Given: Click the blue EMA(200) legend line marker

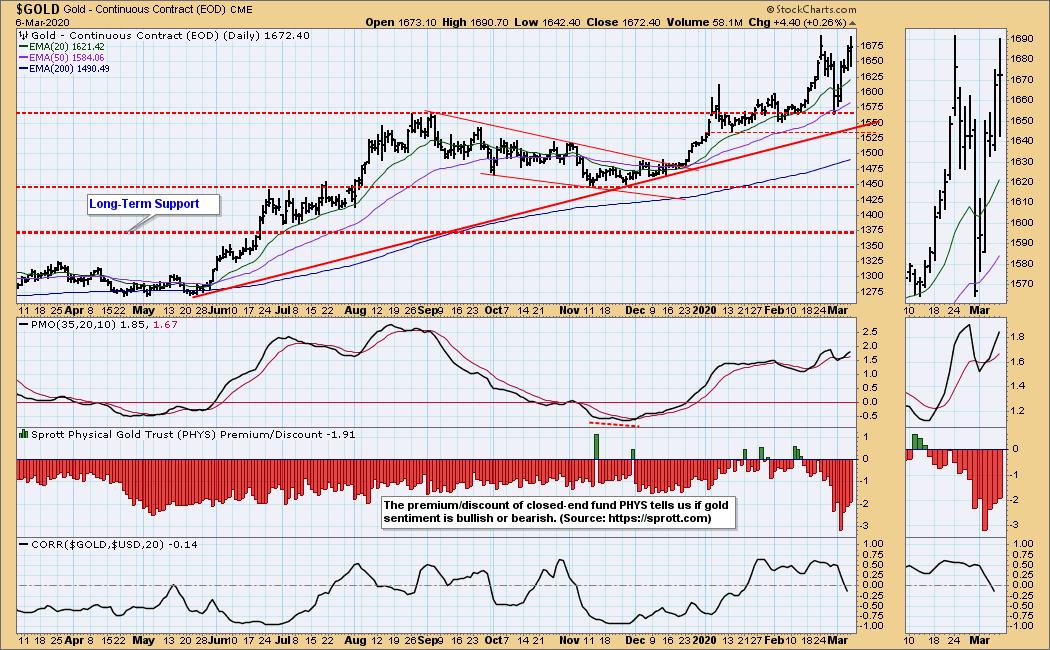Looking at the screenshot, I should 23,68.
